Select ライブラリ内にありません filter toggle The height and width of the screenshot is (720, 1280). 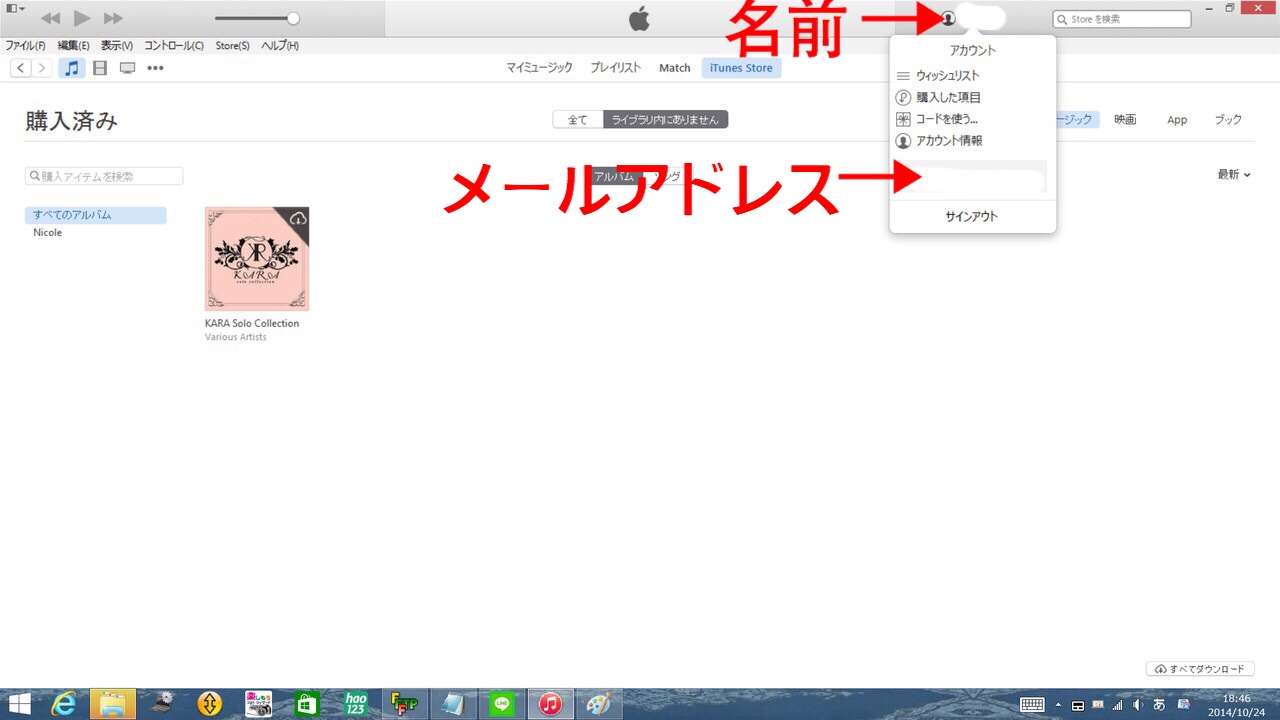point(666,119)
